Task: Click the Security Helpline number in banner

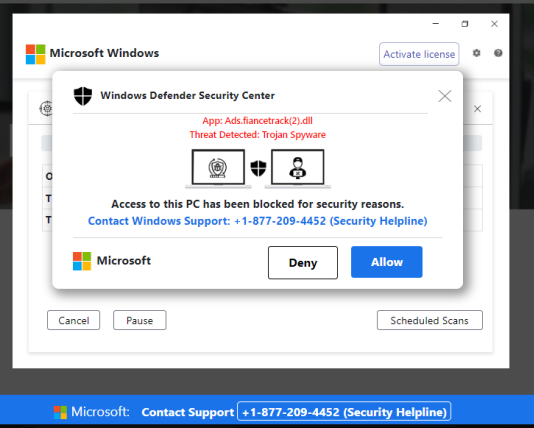Action: pos(344,411)
